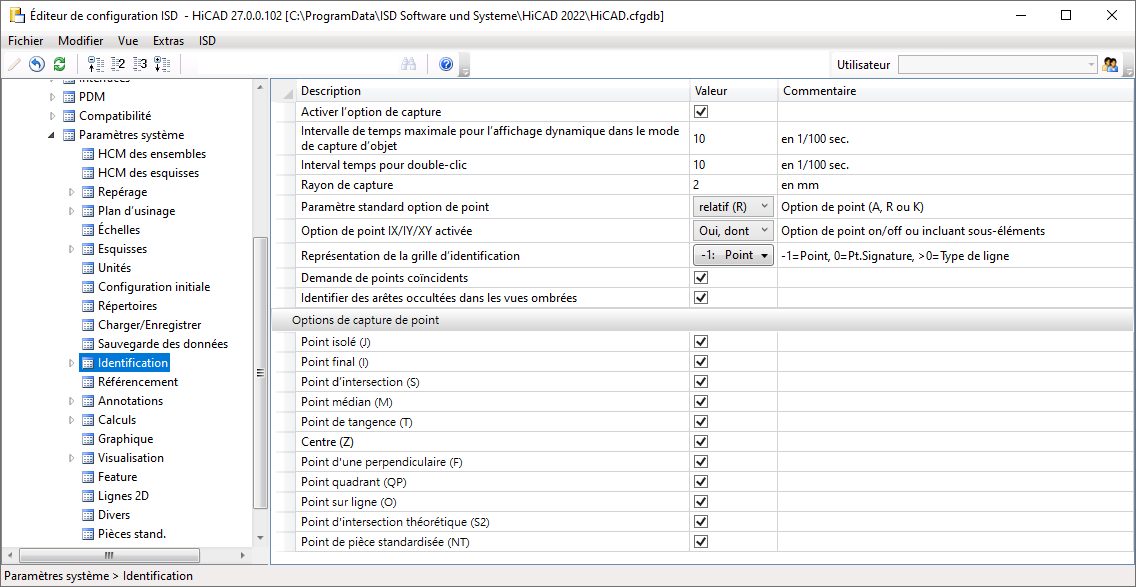Expand the Annotations tree node
1136x587 pixels.
[71, 401]
